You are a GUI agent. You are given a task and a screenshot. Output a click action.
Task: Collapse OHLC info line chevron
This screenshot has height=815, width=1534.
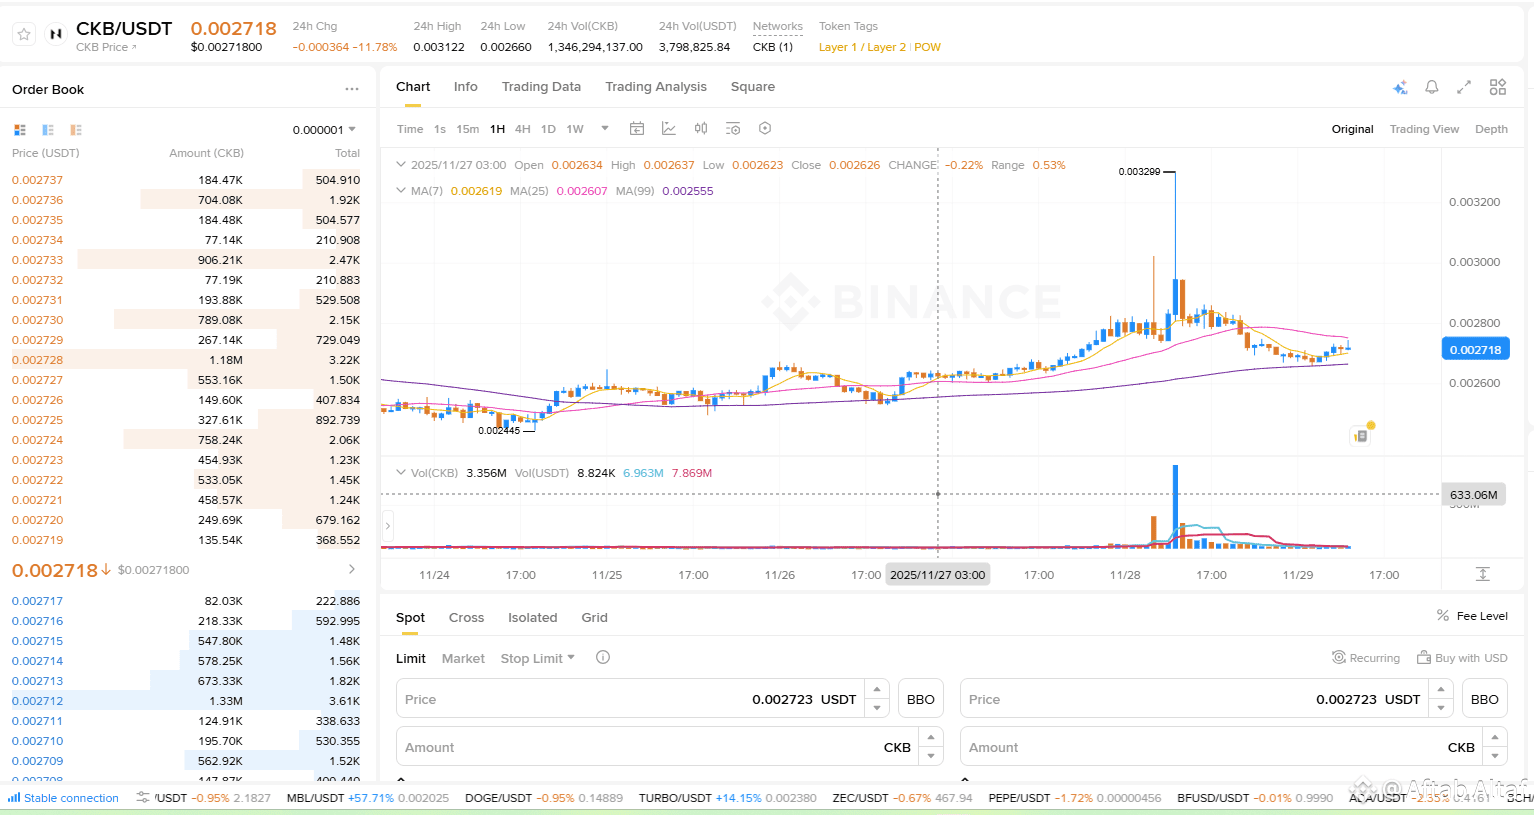click(x=401, y=165)
